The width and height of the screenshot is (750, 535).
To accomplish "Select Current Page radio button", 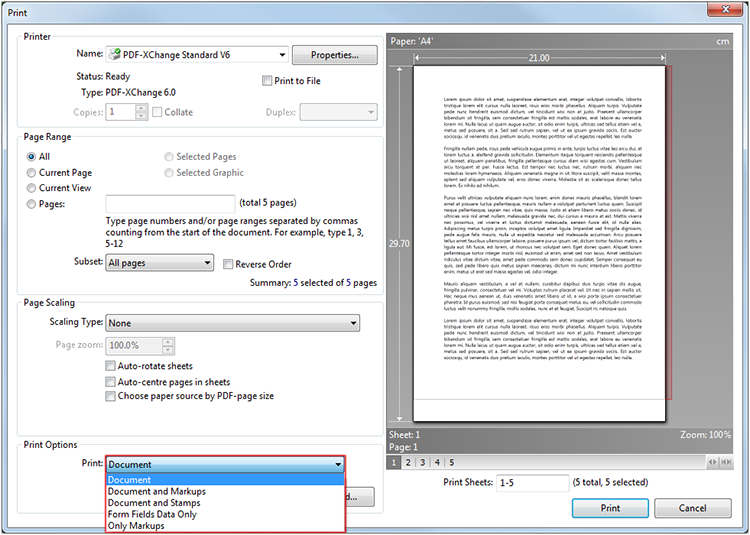I will [x=32, y=173].
